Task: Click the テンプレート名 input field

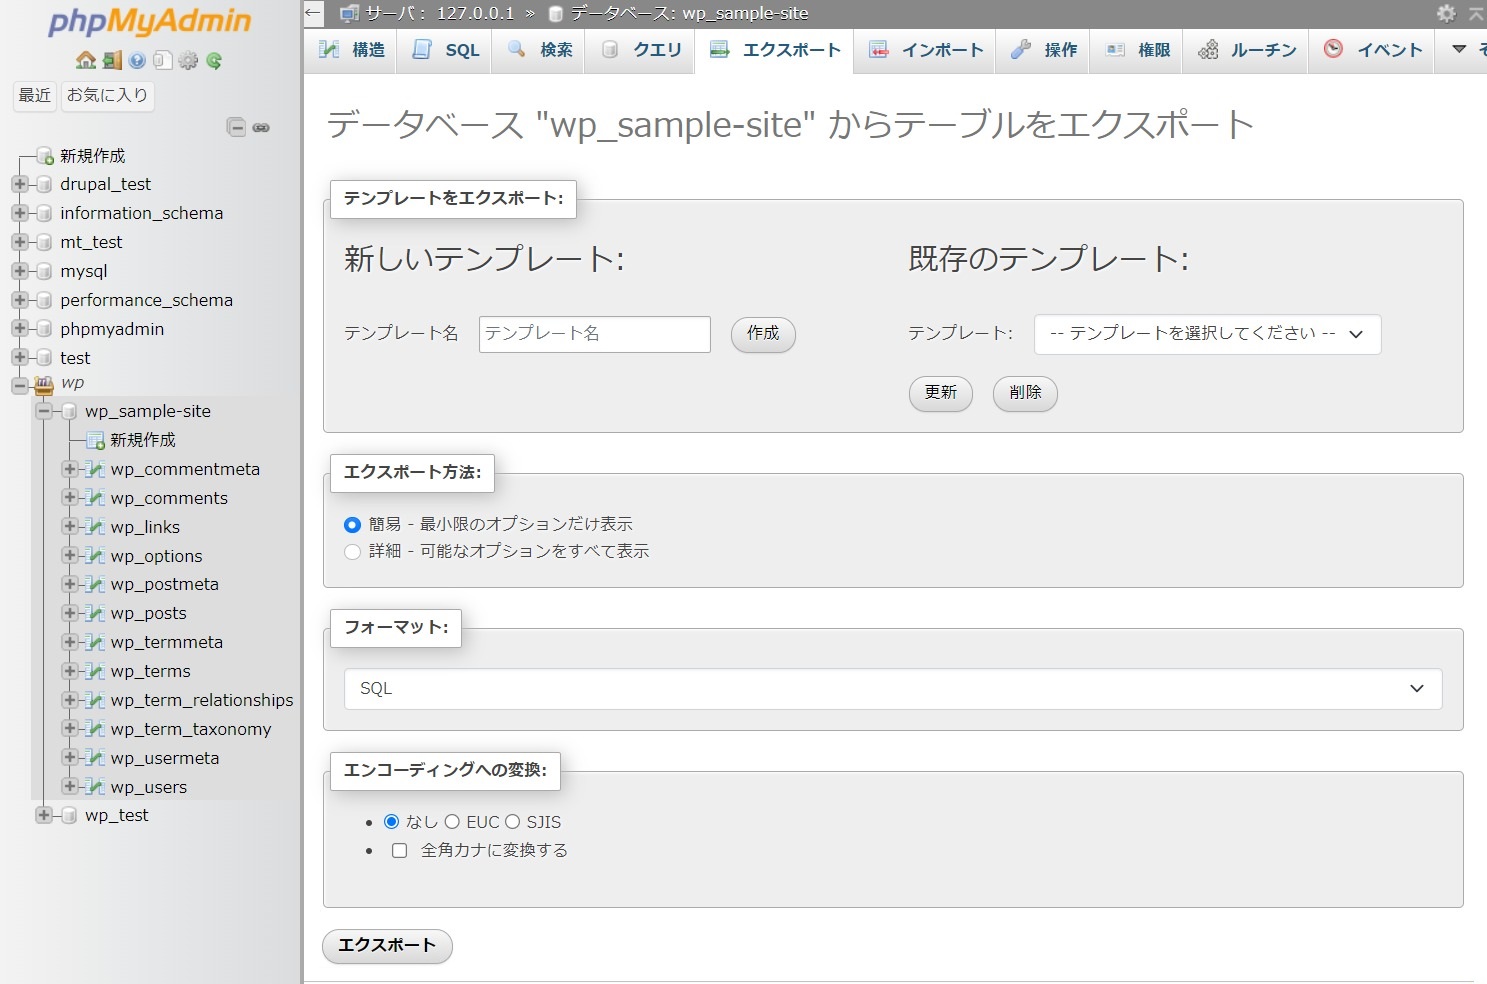Action: coord(595,334)
